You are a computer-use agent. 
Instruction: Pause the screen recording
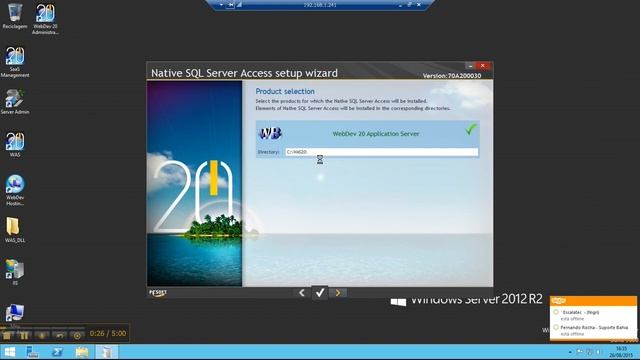tap(24, 336)
